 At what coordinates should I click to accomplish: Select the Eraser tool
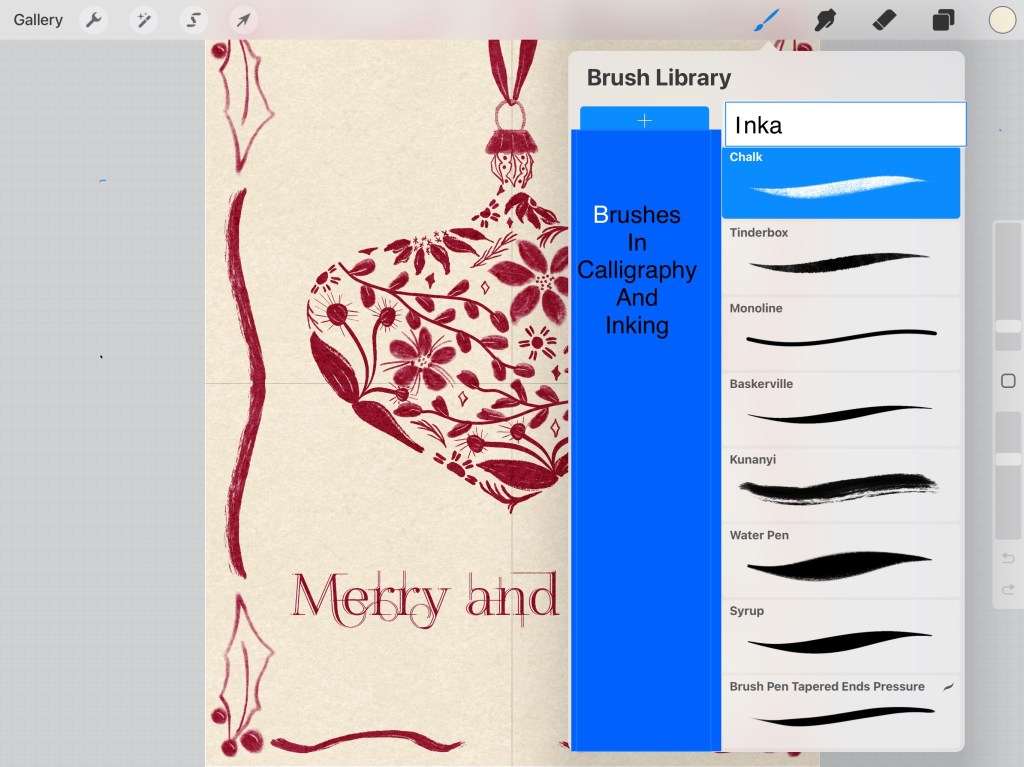884,20
